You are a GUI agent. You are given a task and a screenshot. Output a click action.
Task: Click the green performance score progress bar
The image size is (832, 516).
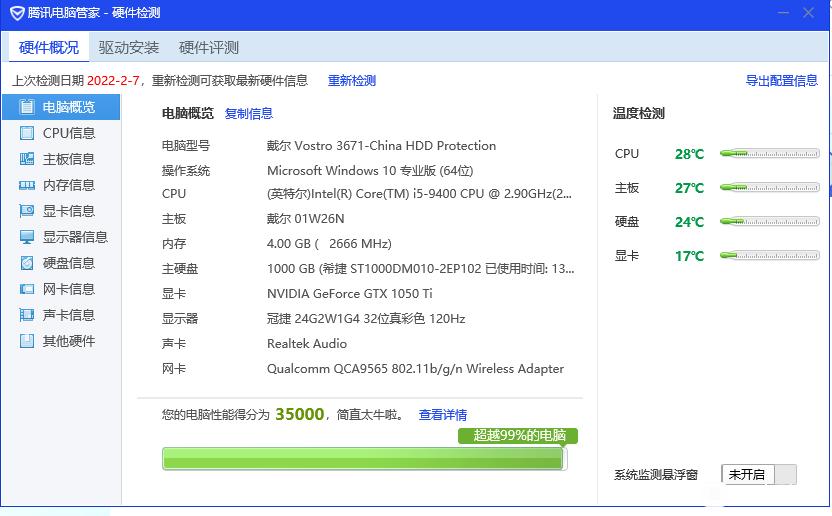(x=365, y=459)
